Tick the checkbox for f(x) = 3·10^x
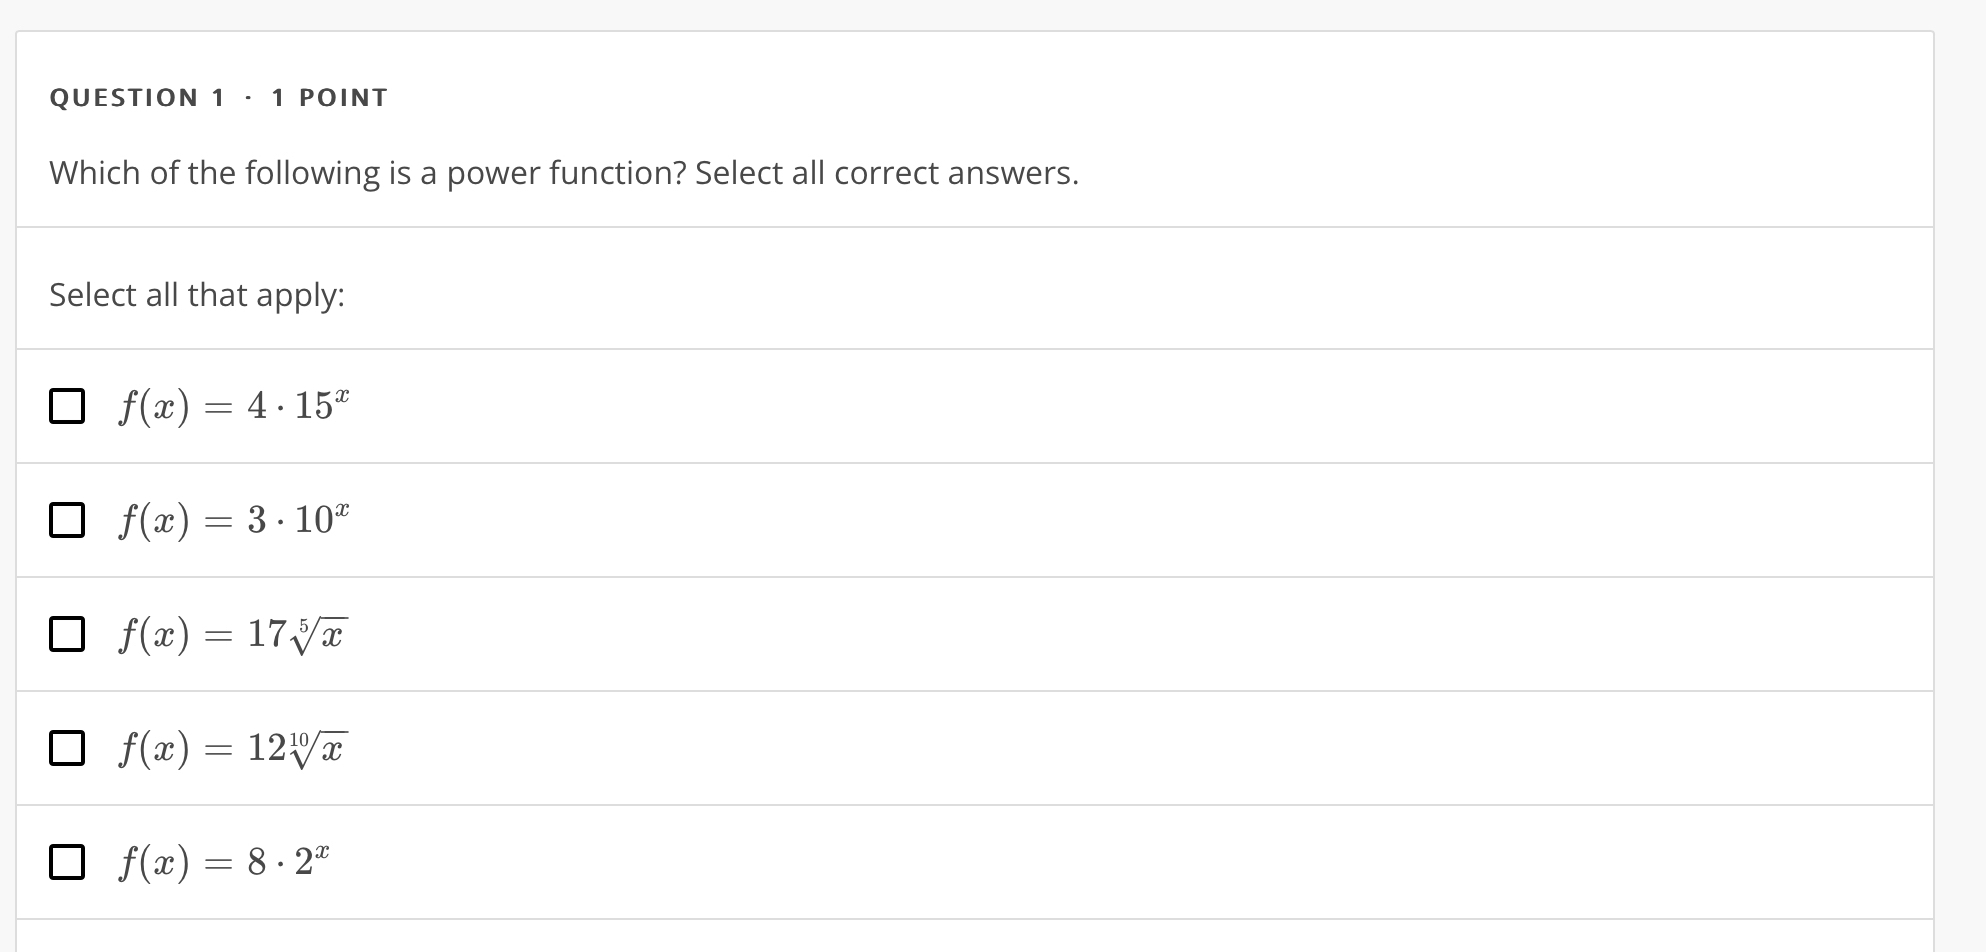 pyautogui.click(x=67, y=520)
